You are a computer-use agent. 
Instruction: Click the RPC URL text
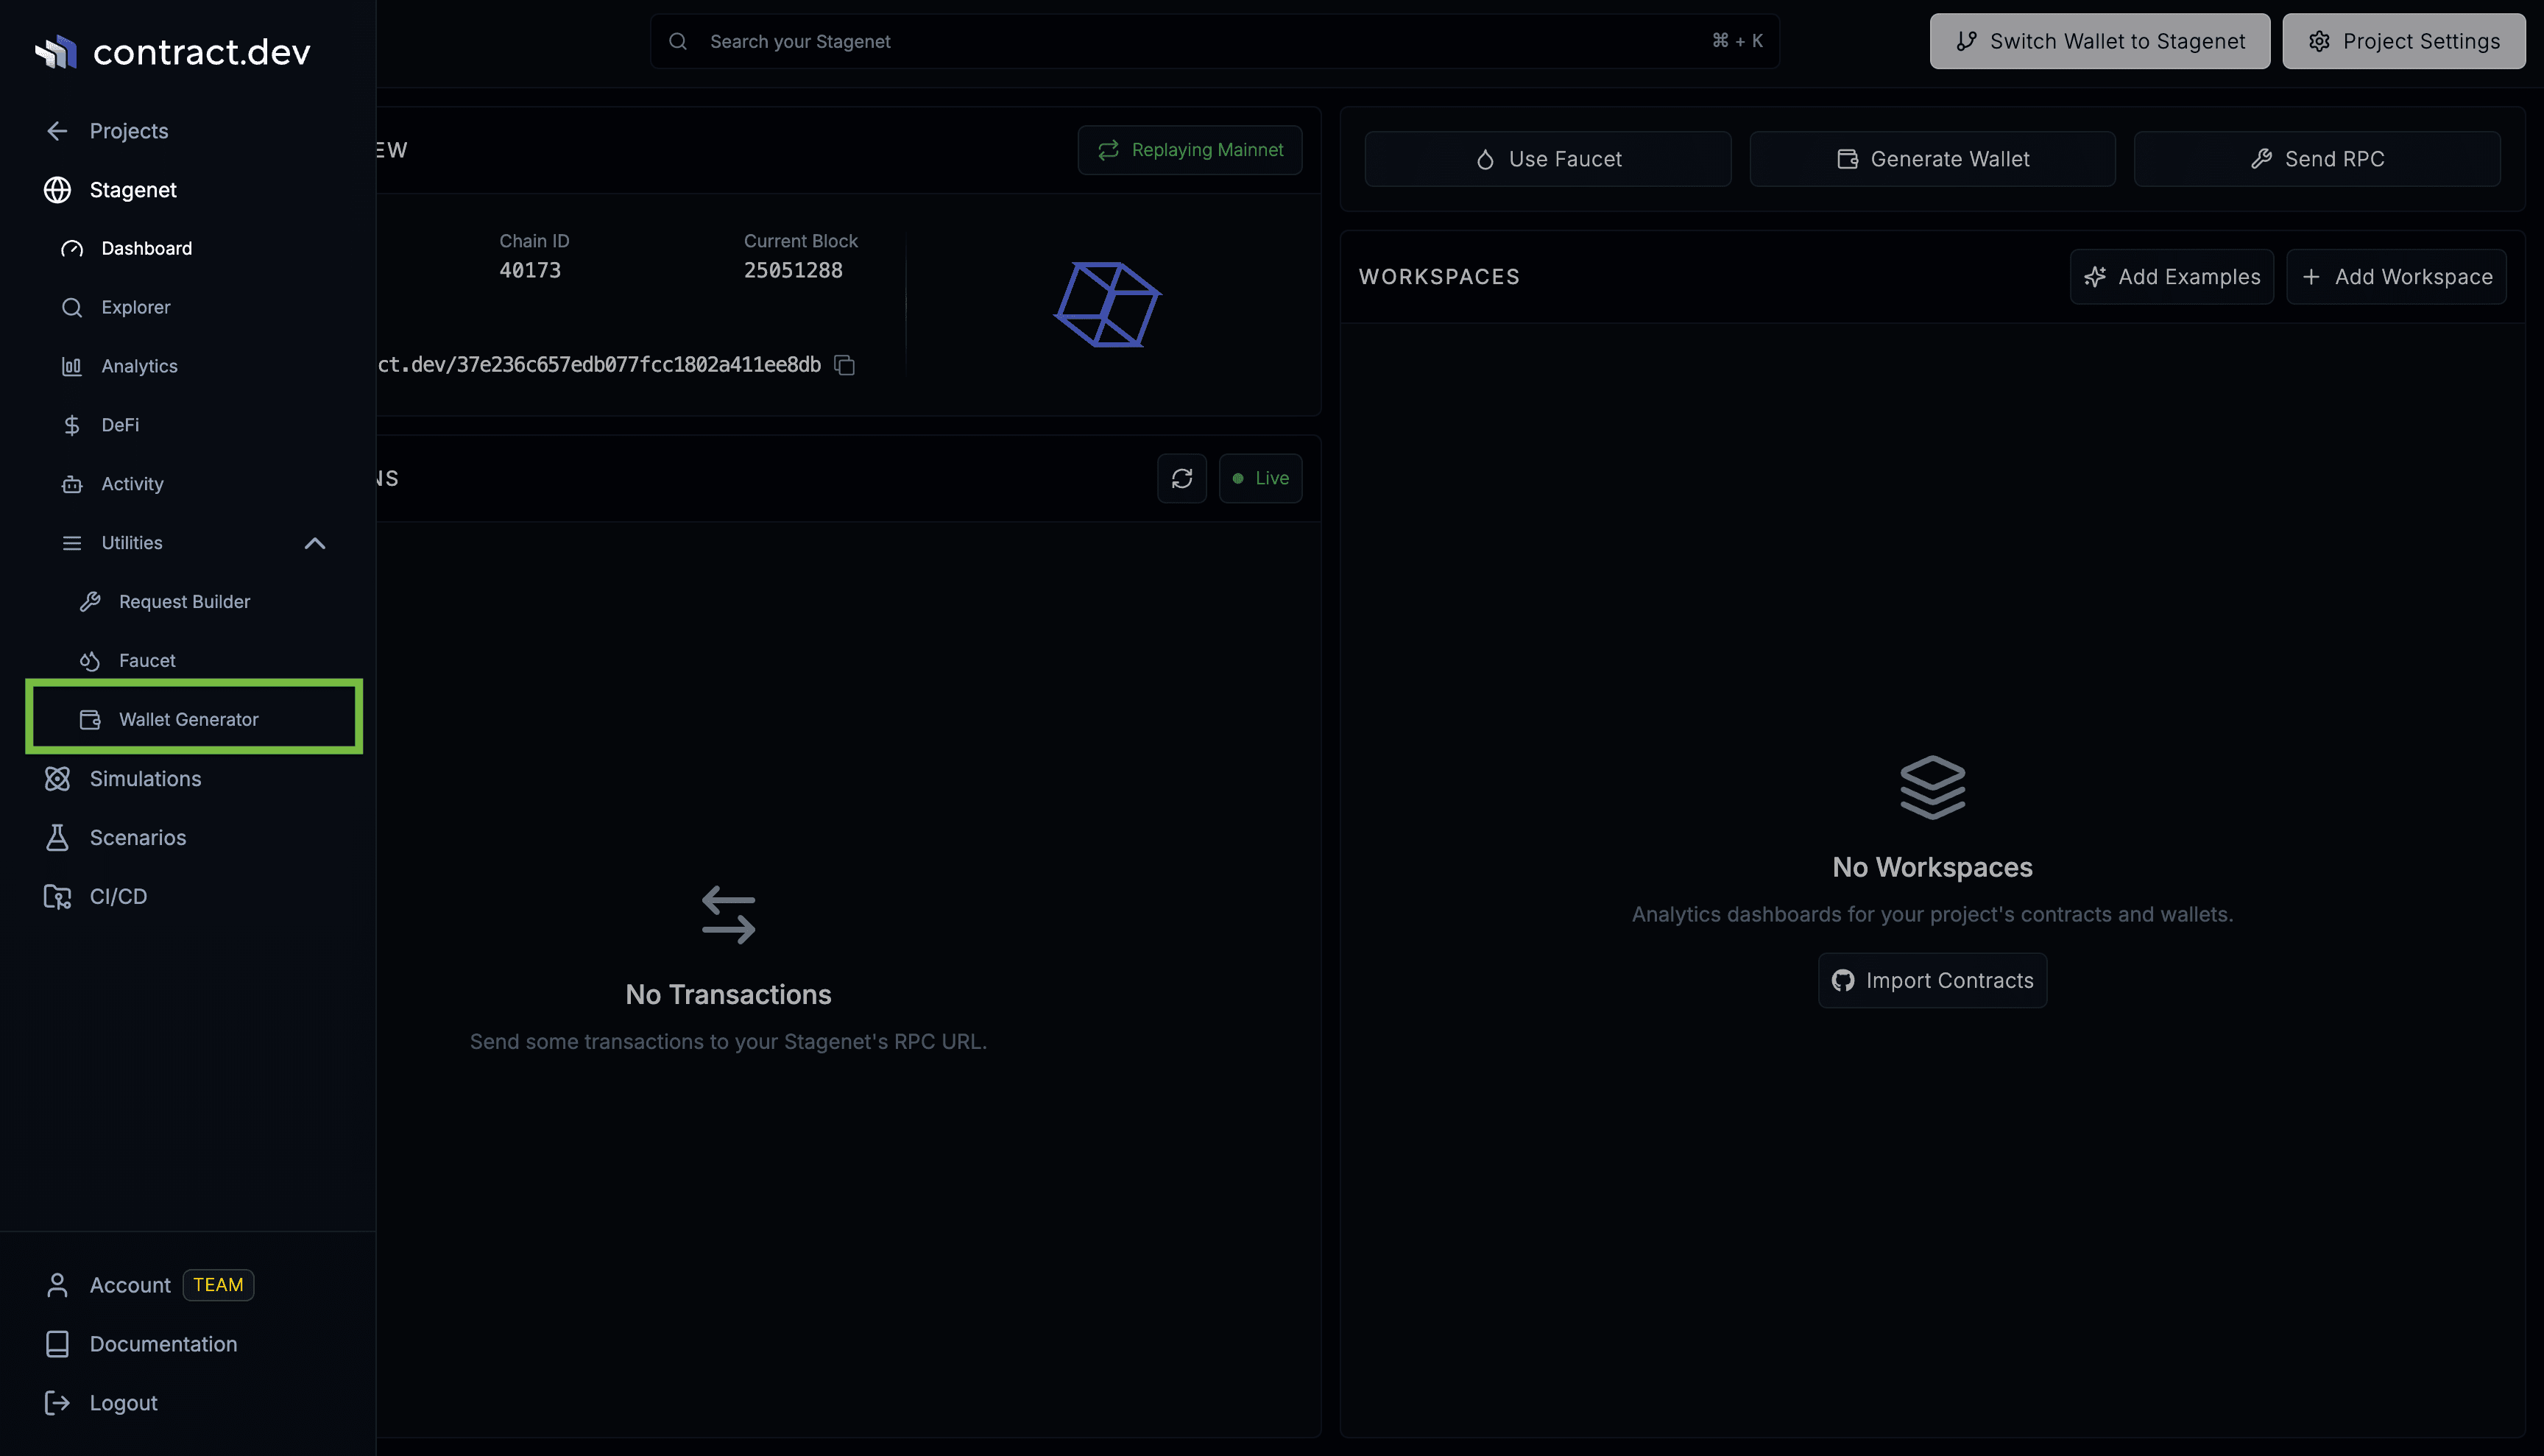click(x=599, y=365)
